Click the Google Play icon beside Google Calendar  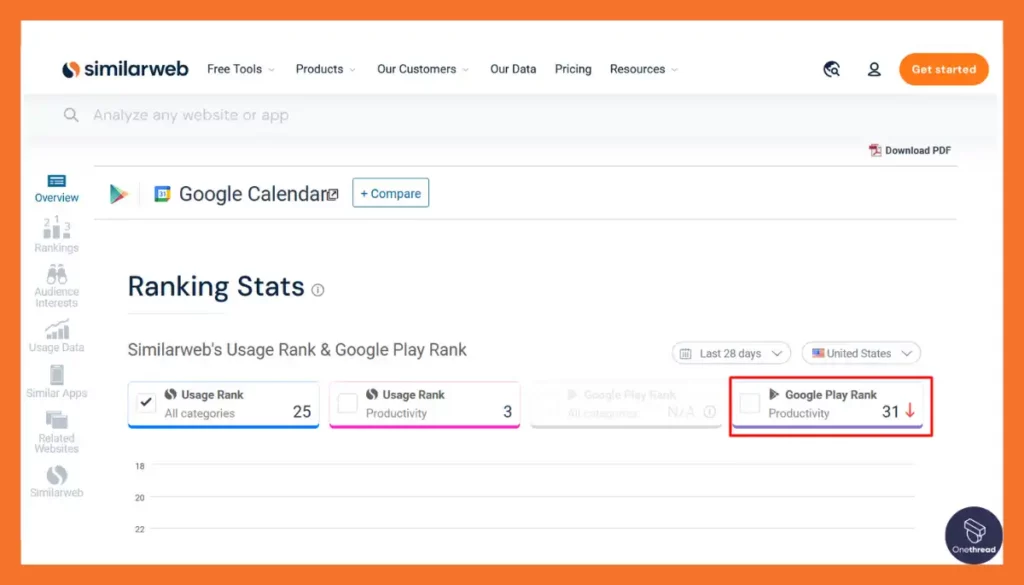tap(118, 192)
